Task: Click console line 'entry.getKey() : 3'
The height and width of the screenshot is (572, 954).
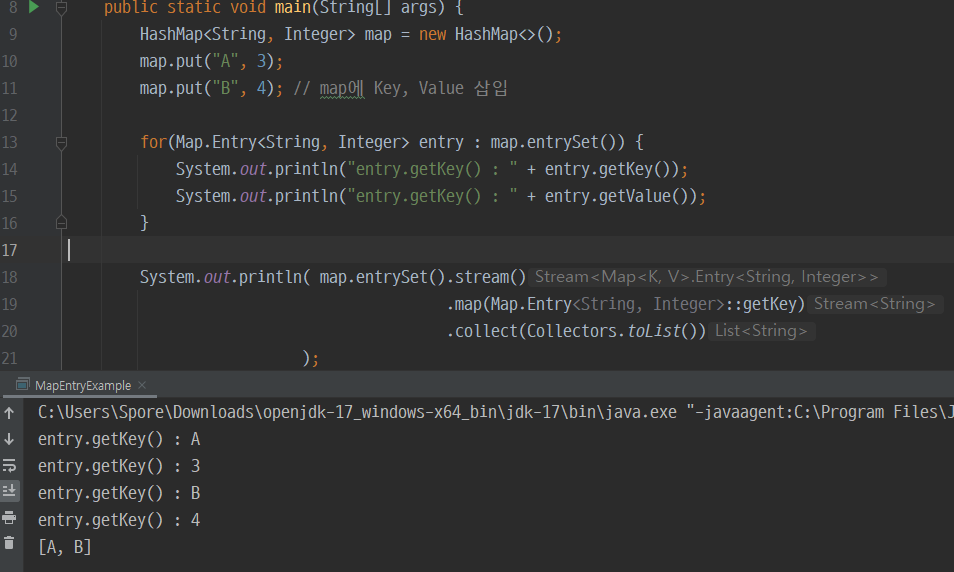Action: [119, 466]
